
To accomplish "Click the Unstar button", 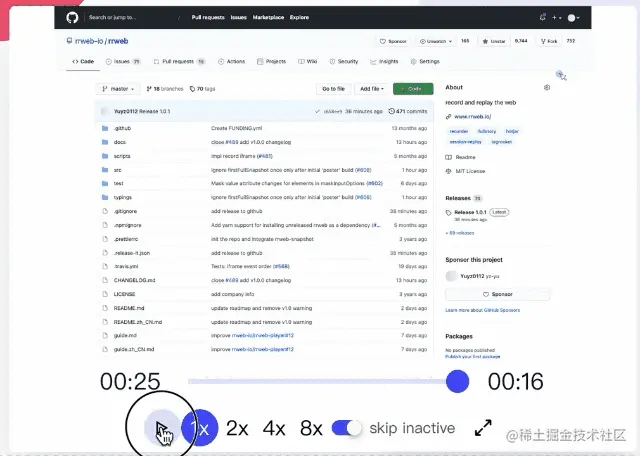I will point(494,41).
